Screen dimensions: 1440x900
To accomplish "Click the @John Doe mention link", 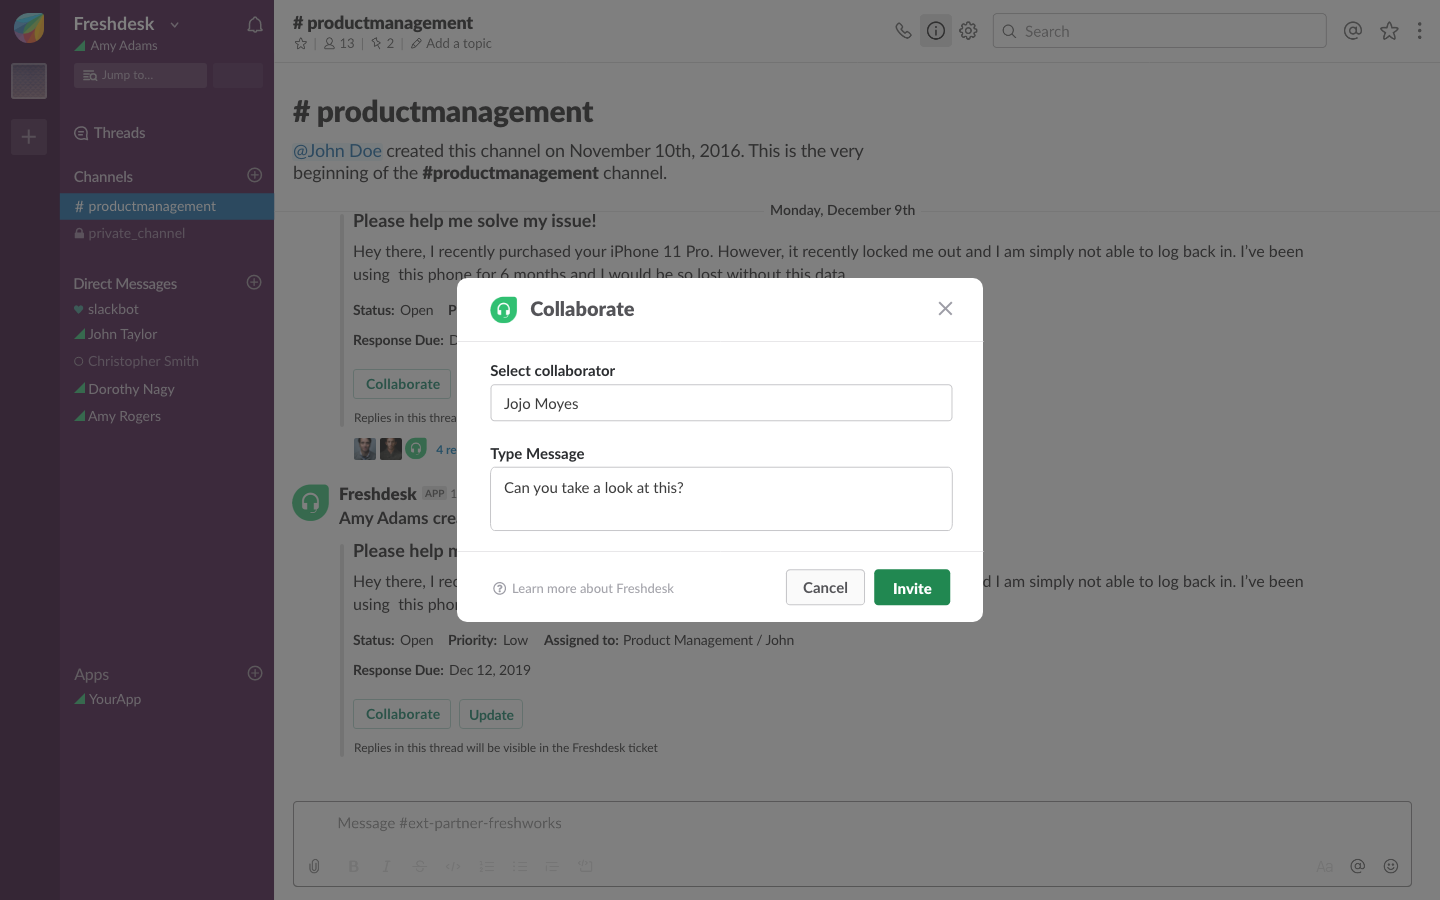I will click(x=337, y=151).
